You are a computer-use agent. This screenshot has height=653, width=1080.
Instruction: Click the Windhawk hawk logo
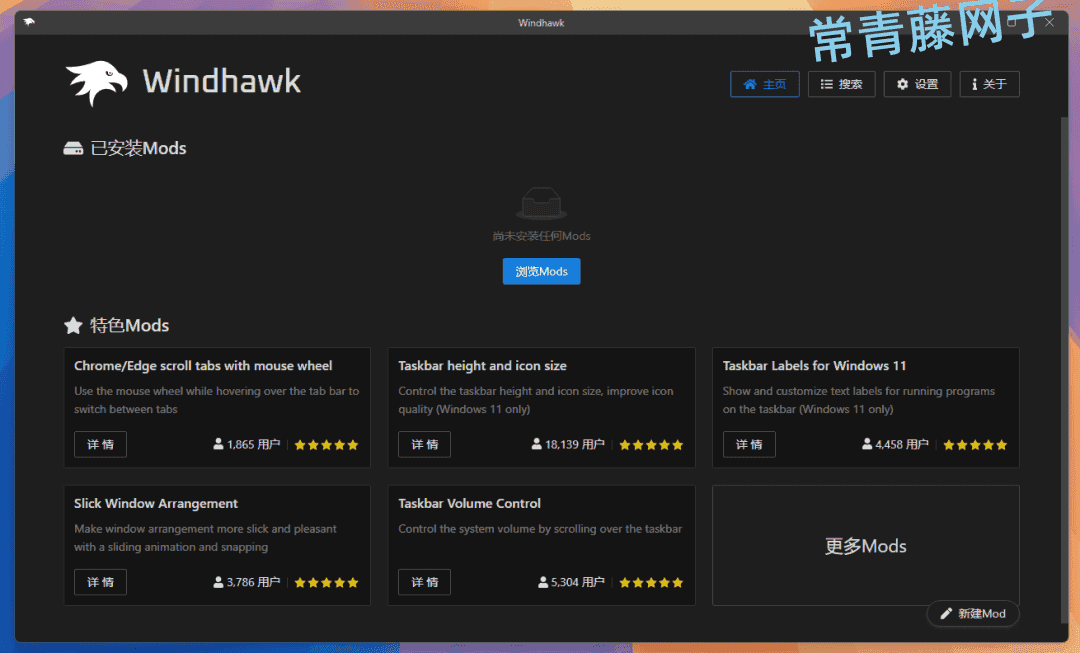(96, 83)
